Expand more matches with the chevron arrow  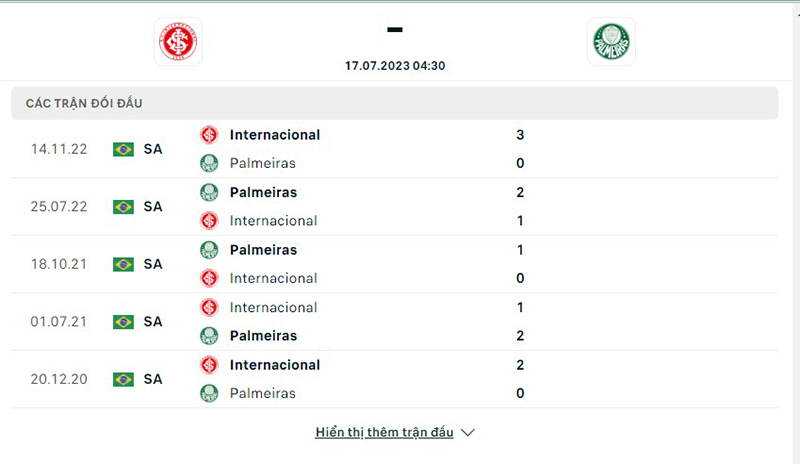tap(467, 433)
